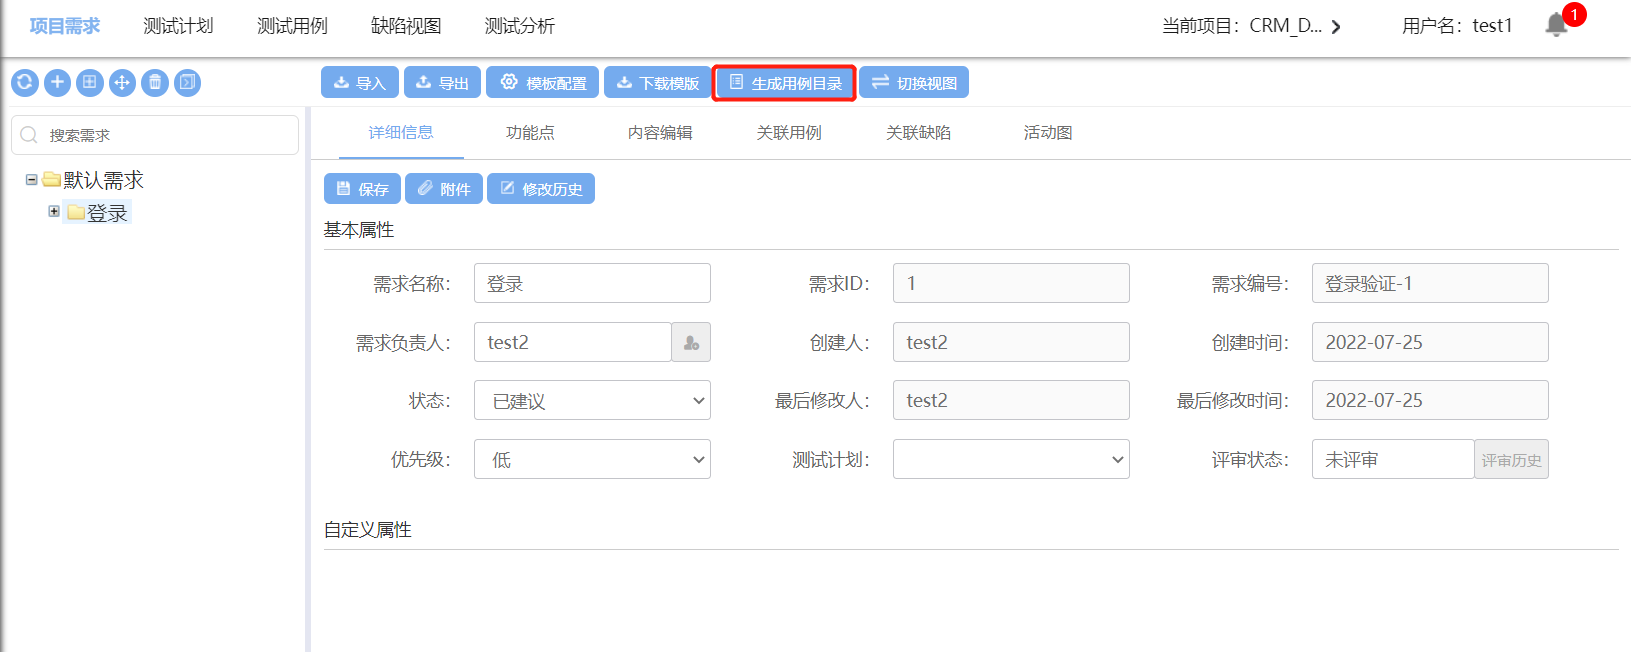Screen dimensions: 1631x652
Task: Click the 生成用例目录 button
Action: 785,83
